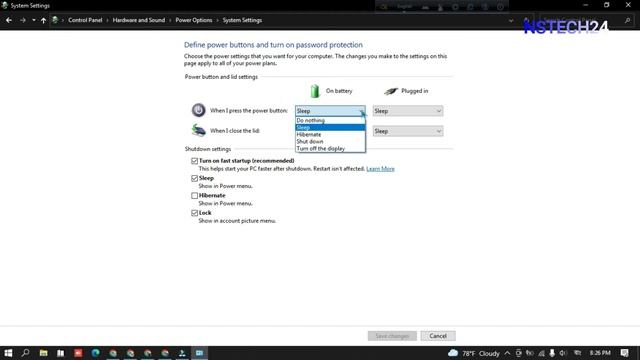Open the taskbar clock showing 8:26 PM

(600, 353)
